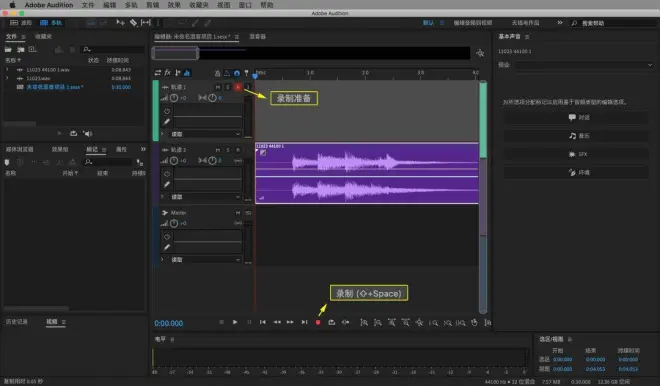Toggle loop playback in transport bar
Viewport: 660px width, 386px height.
click(x=332, y=322)
